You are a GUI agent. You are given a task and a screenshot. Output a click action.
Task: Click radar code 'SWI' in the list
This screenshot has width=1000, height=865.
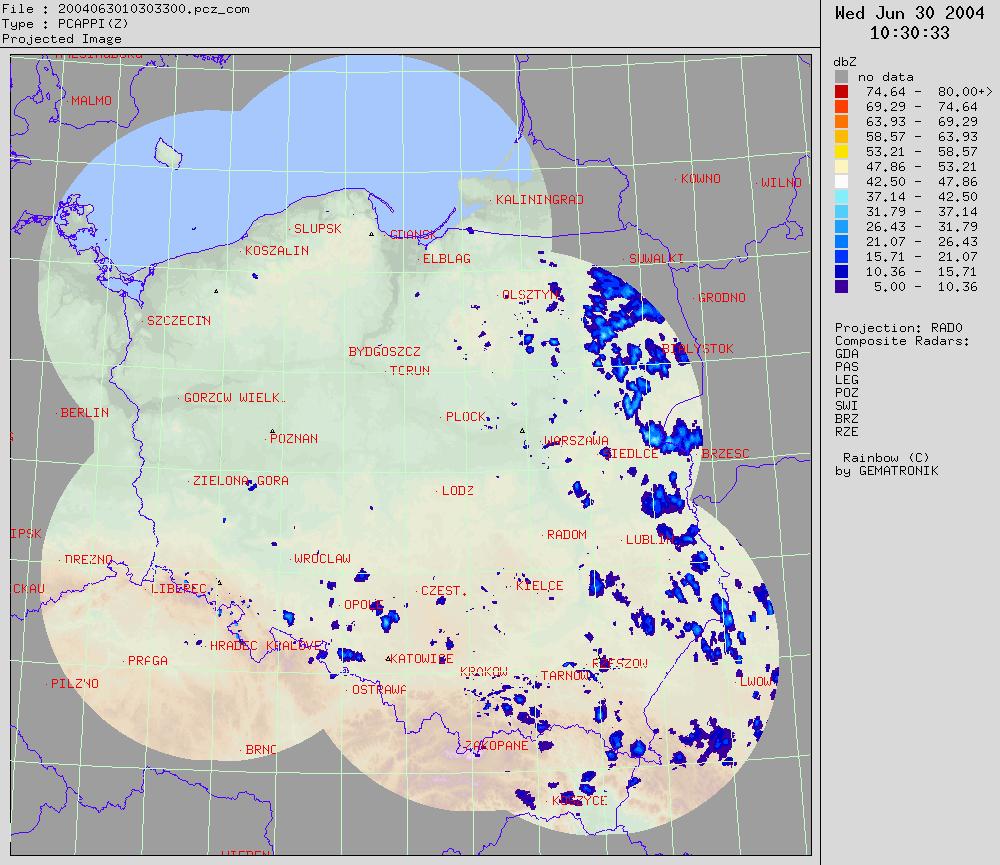coord(847,406)
